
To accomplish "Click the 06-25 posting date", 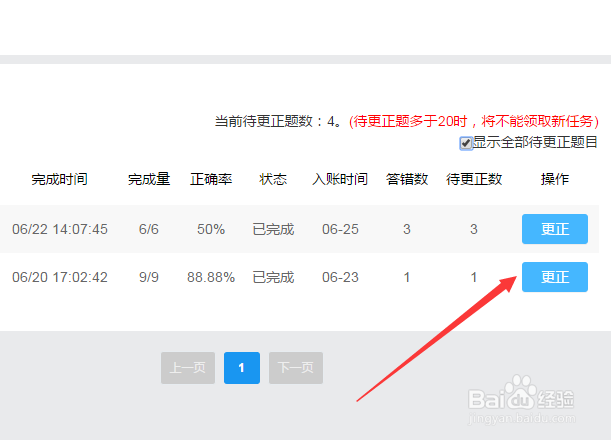I will click(x=340, y=229).
